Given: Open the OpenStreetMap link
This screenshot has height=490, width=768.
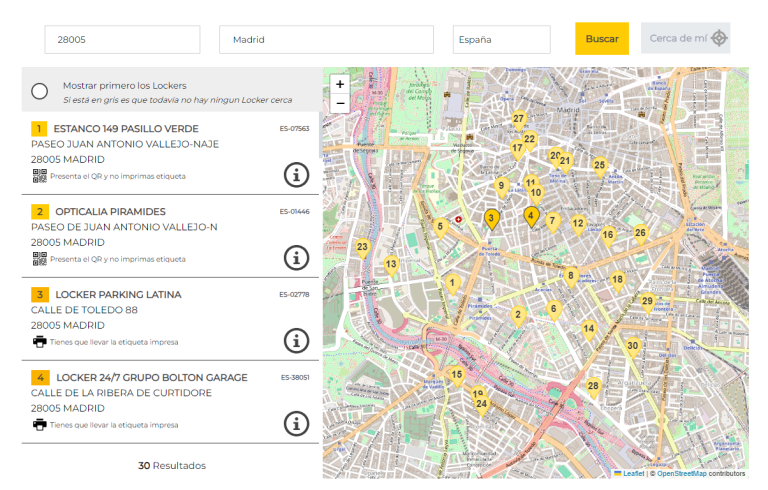Looking at the screenshot, I should click(x=681, y=473).
